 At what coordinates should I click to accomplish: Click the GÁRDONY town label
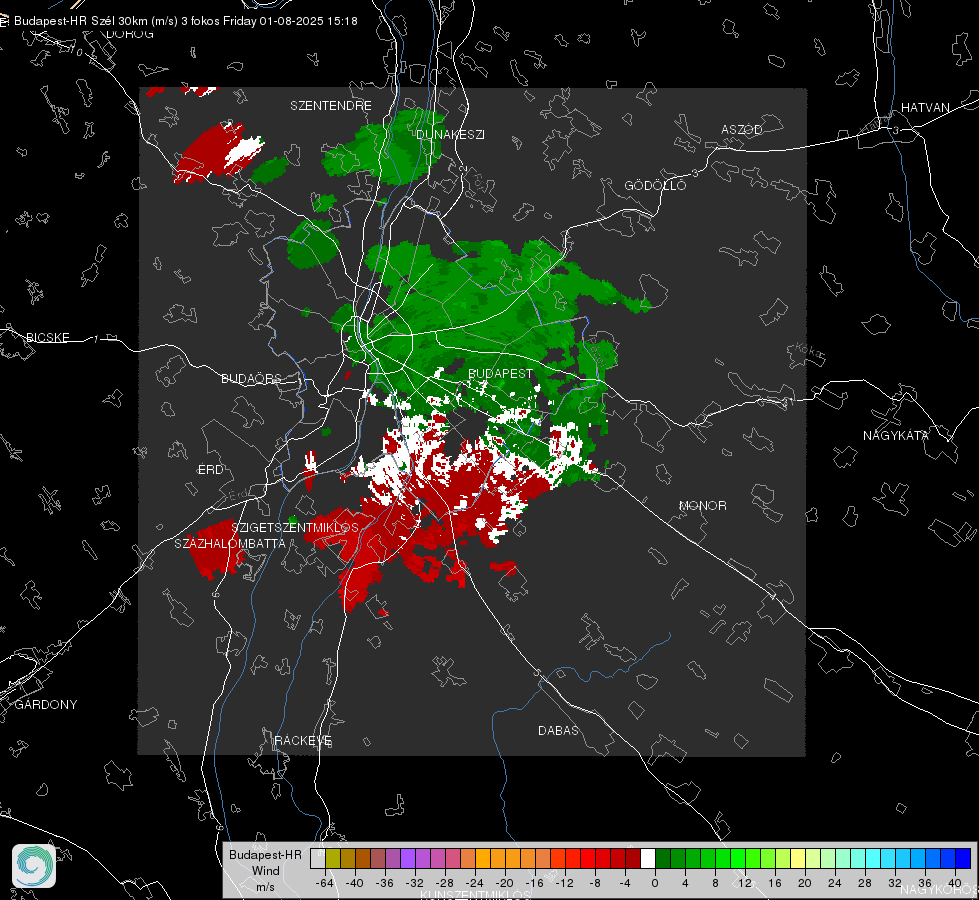click(46, 705)
